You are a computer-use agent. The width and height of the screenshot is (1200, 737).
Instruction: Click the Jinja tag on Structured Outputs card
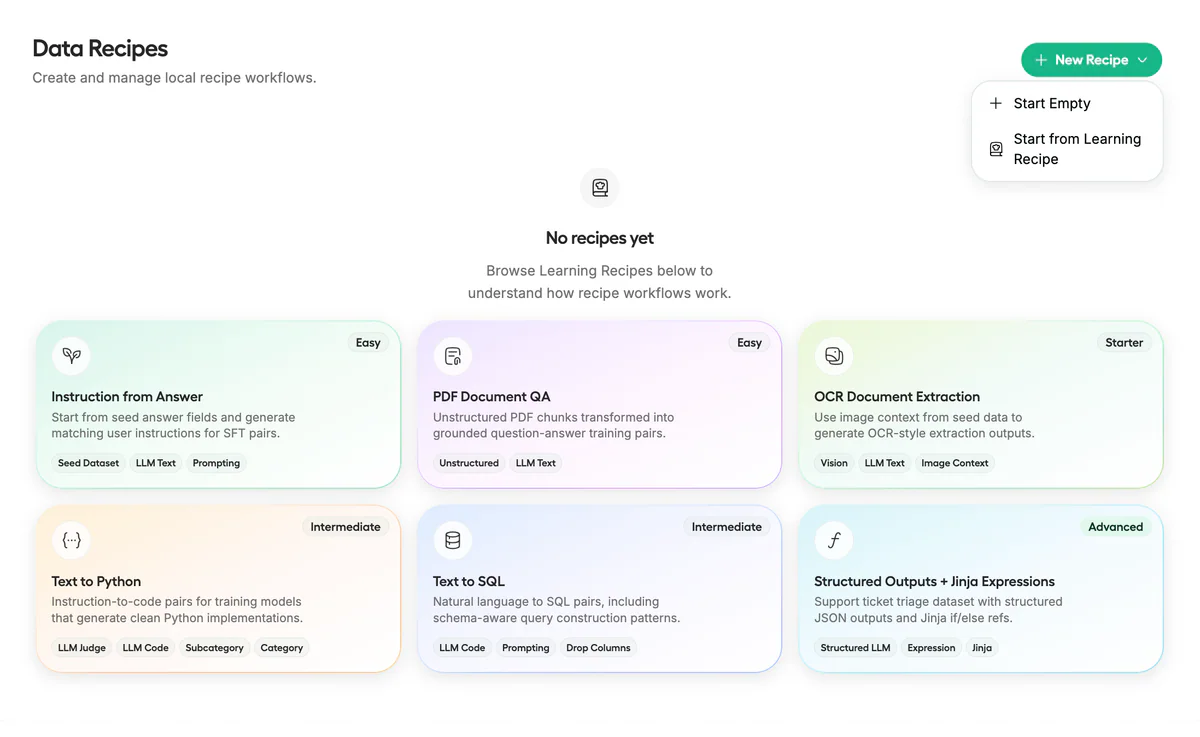(x=982, y=648)
